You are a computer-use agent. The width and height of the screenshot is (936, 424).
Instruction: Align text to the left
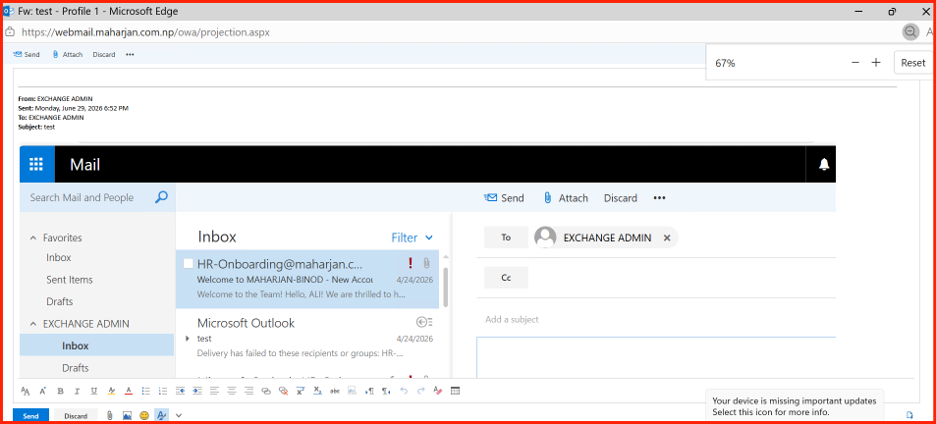(214, 391)
